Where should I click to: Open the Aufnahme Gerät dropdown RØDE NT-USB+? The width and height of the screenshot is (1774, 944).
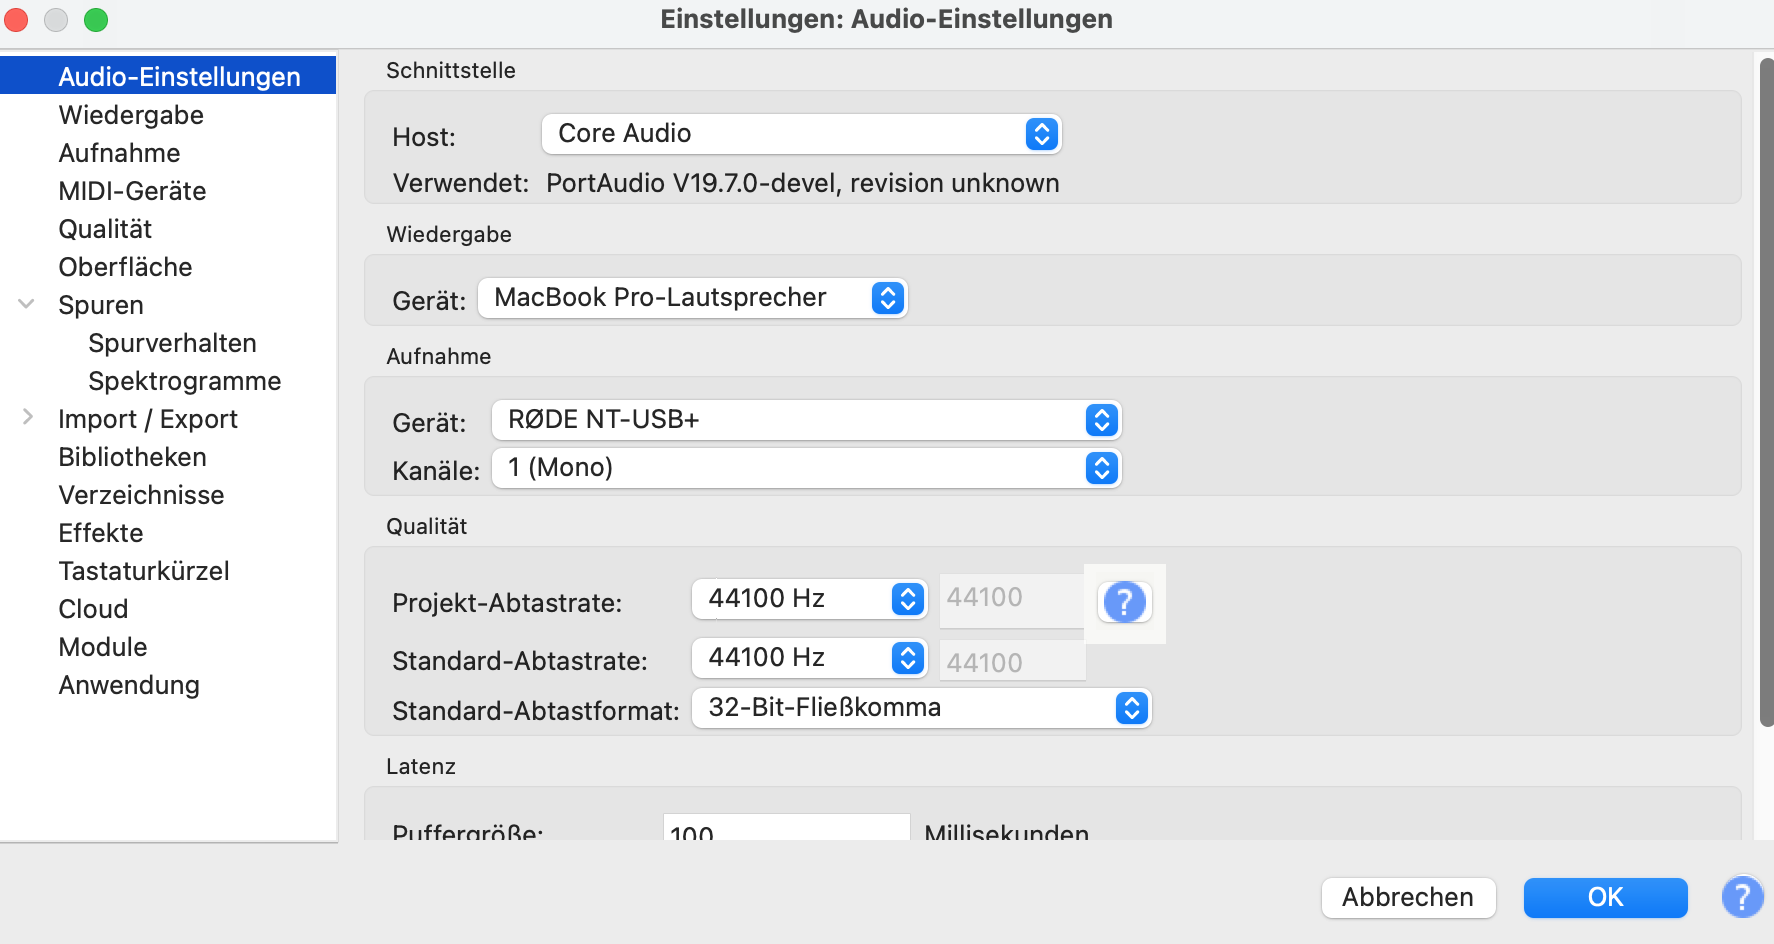tap(806, 420)
